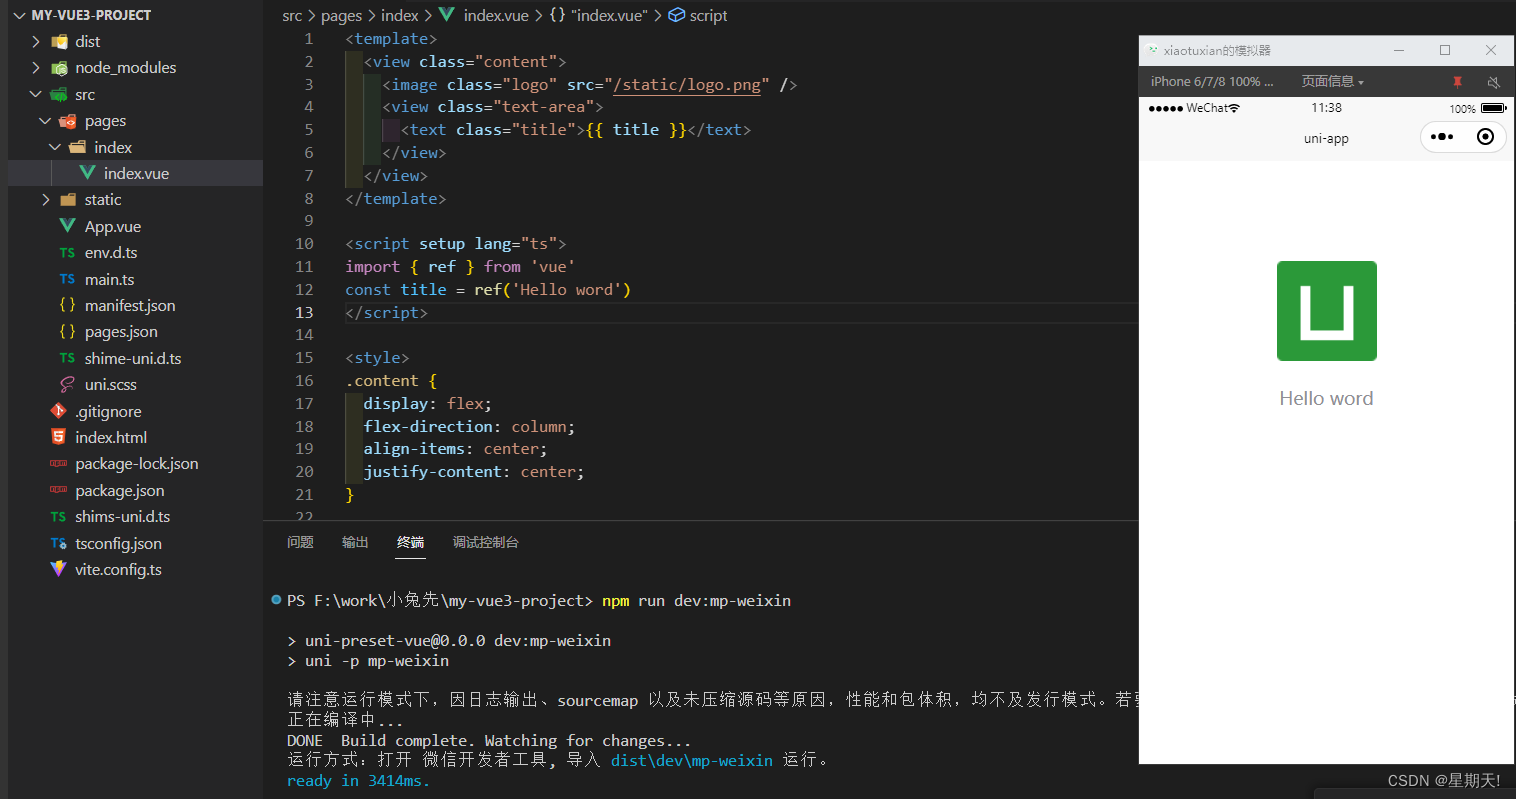Image resolution: width=1516 pixels, height=799 pixels.
Task: Click the JSON braces icon beside pages.json
Action: 67,331
